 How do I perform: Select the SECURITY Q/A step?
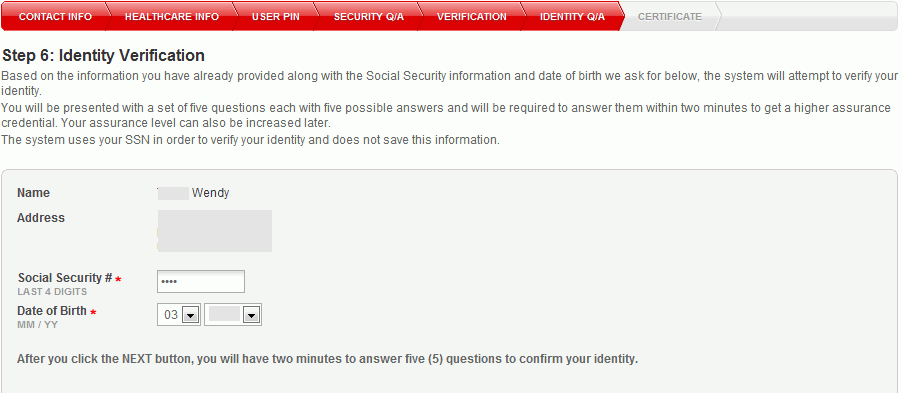pyautogui.click(x=369, y=17)
